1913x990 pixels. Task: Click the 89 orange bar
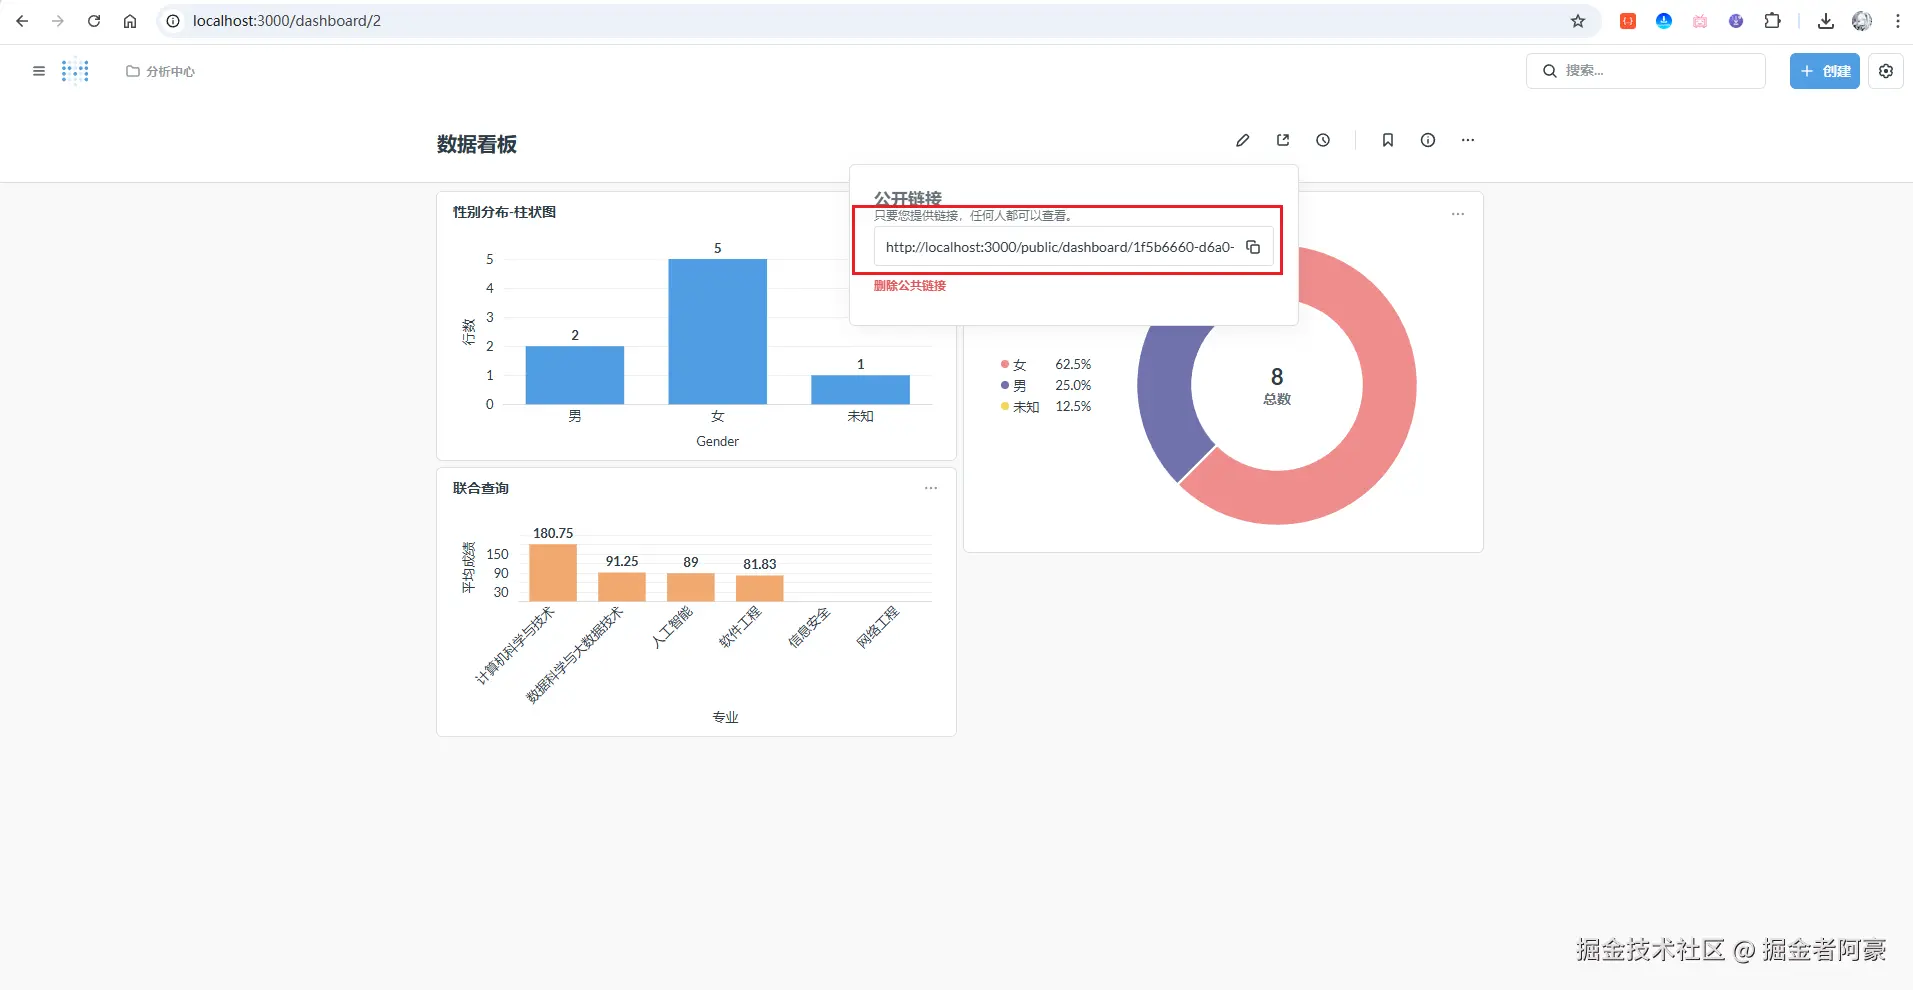click(691, 587)
